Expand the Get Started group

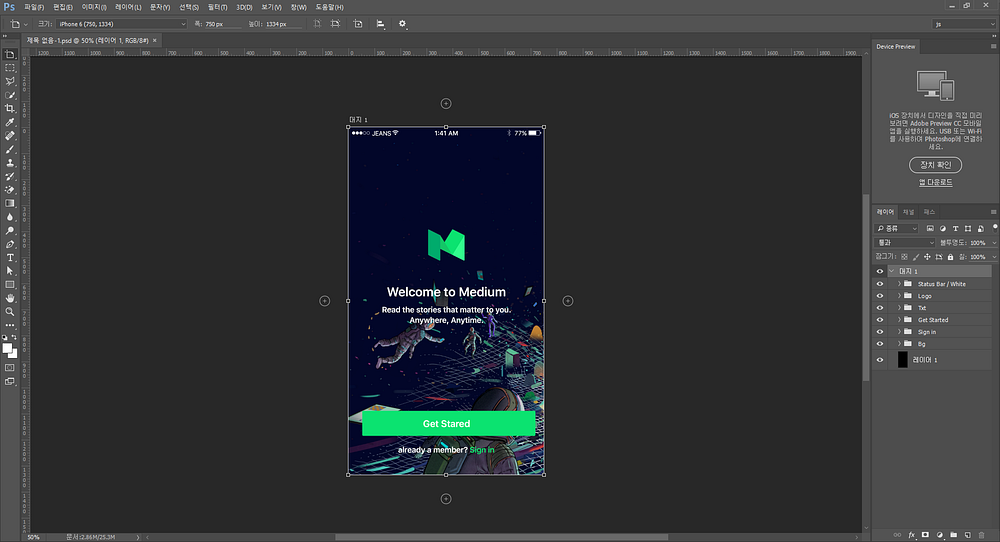[899, 319]
